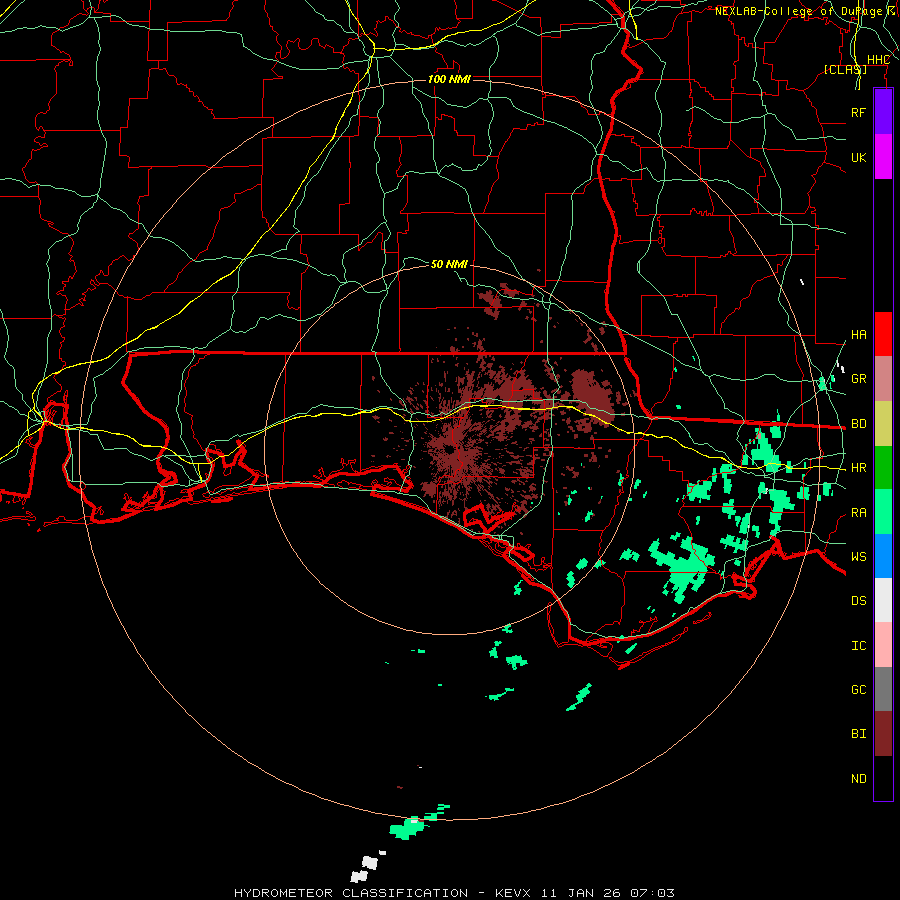Click the red HA legend color swatch
The image size is (900, 900).
[x=883, y=334]
